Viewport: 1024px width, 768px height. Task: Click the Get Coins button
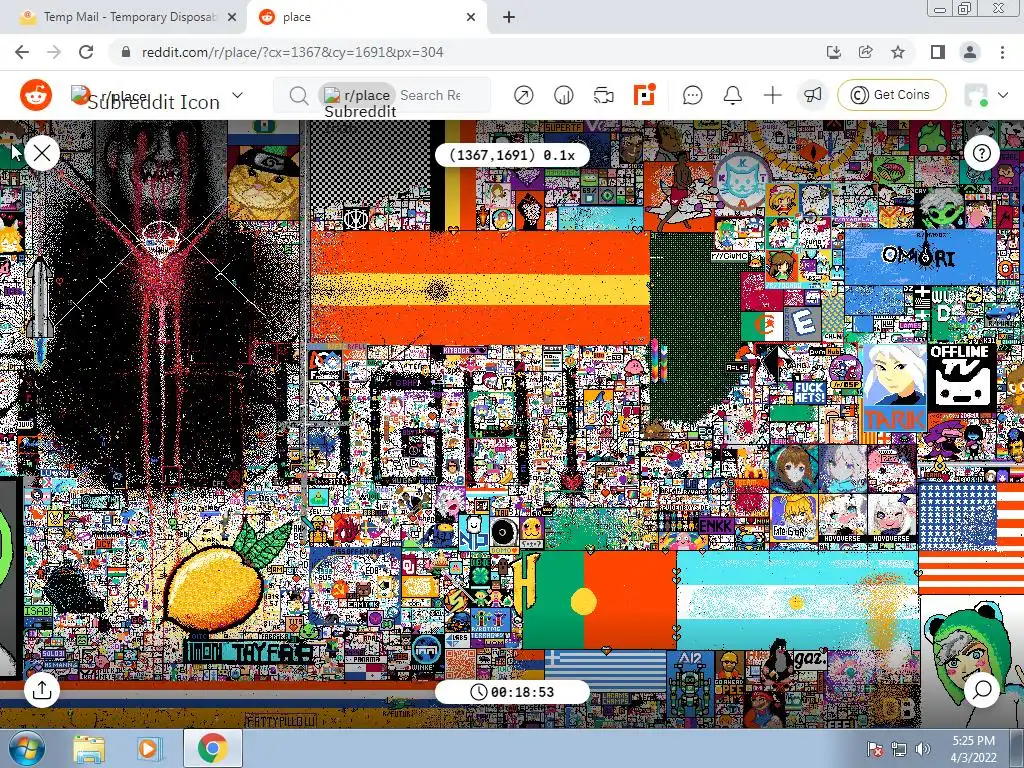[891, 95]
